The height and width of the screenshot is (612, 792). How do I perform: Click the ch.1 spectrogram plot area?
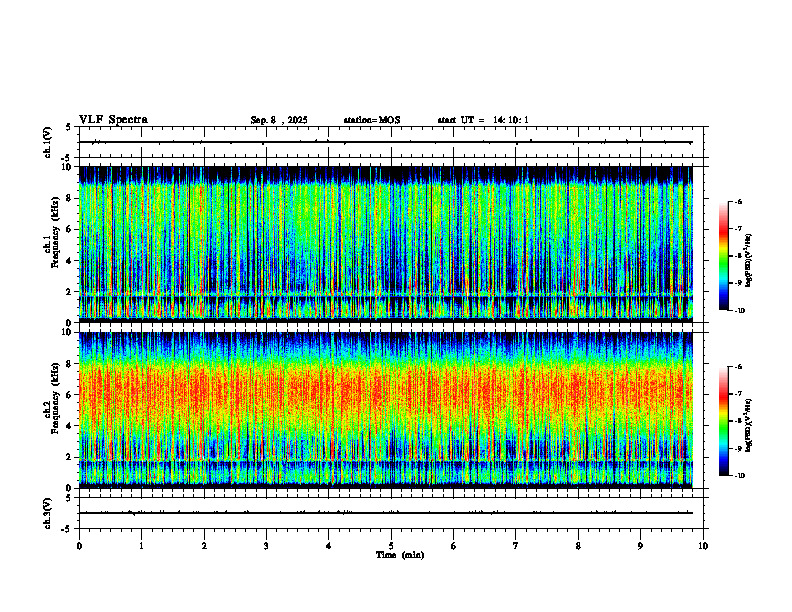[x=386, y=244]
